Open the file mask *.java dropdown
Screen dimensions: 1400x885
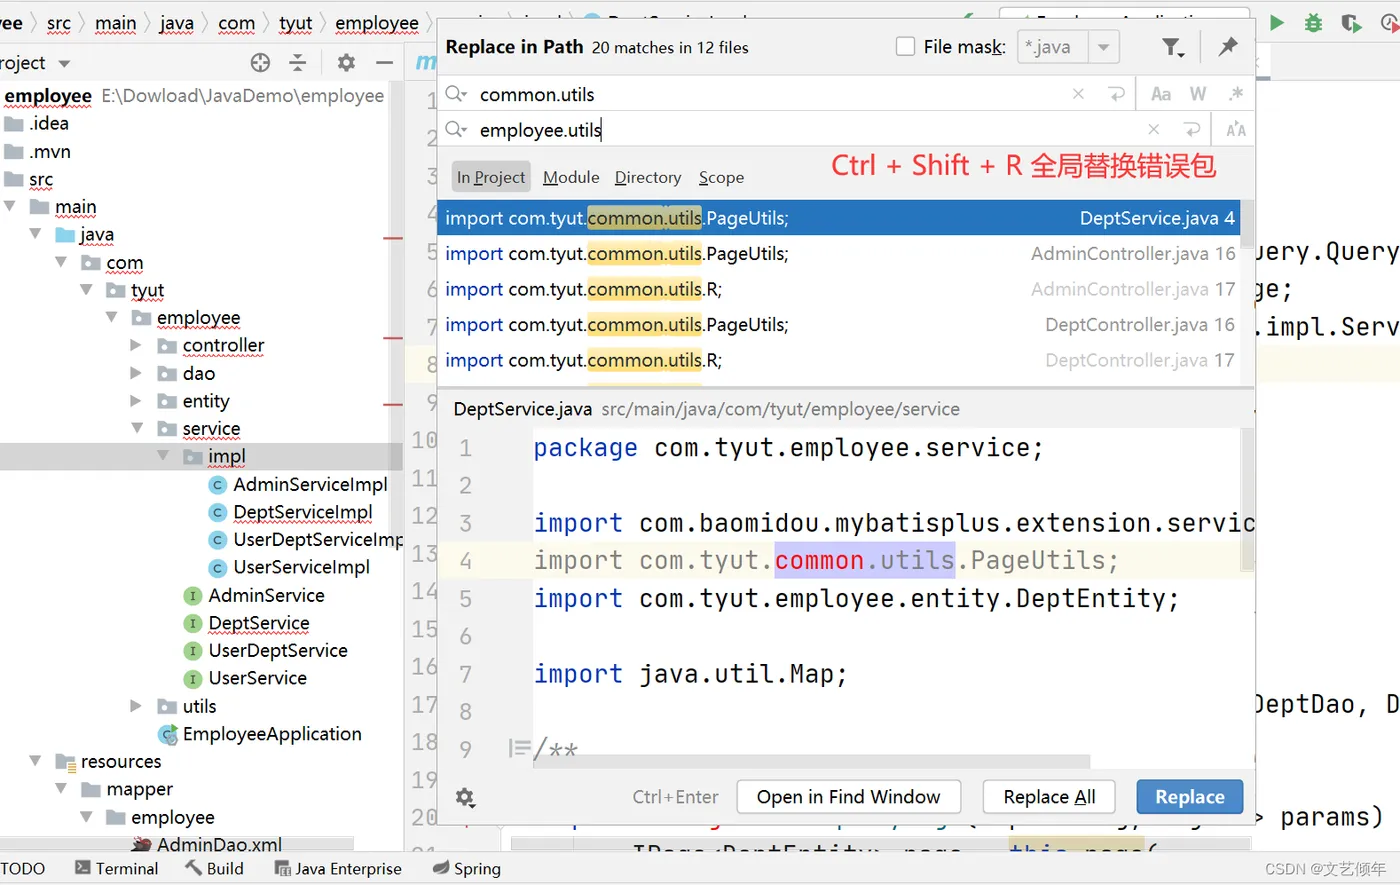(1103, 47)
